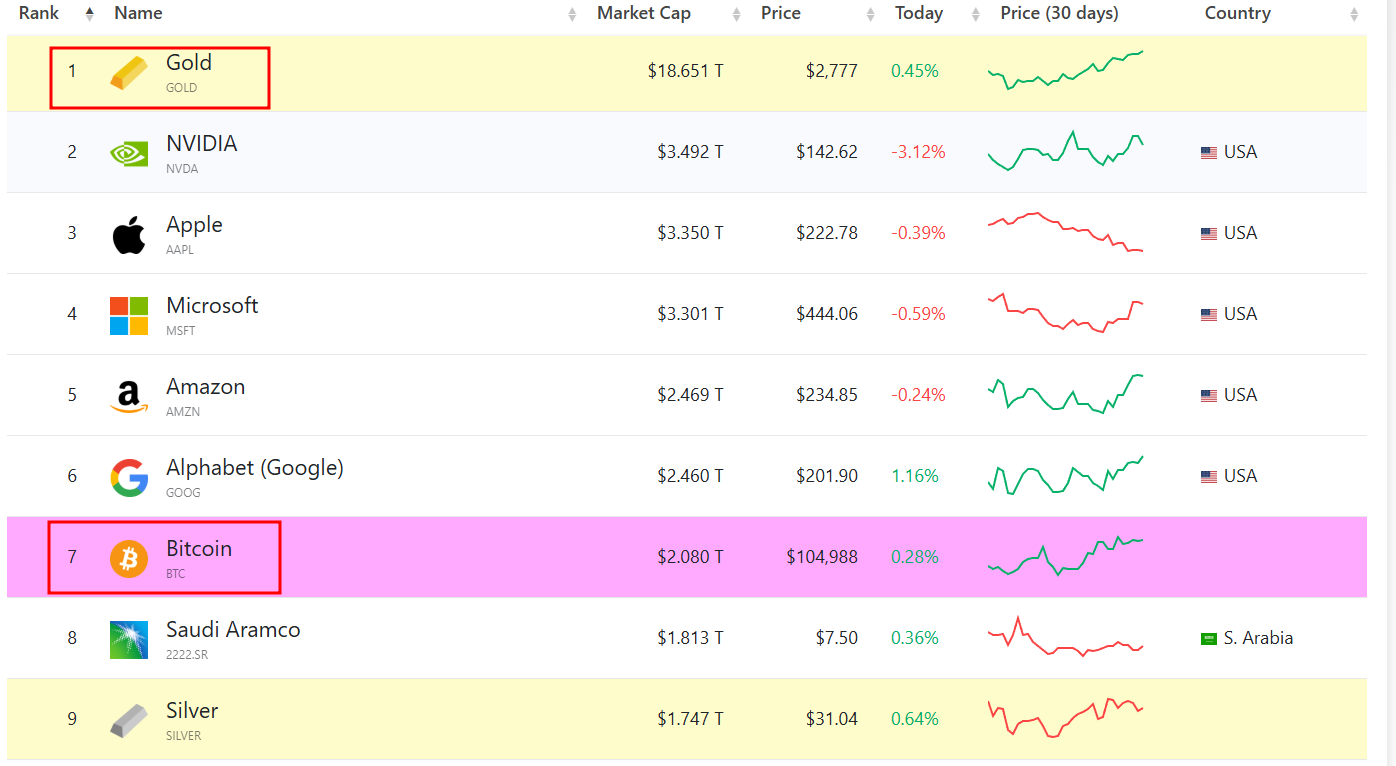
Task: Sort by Price using its arrows
Action: point(870,14)
